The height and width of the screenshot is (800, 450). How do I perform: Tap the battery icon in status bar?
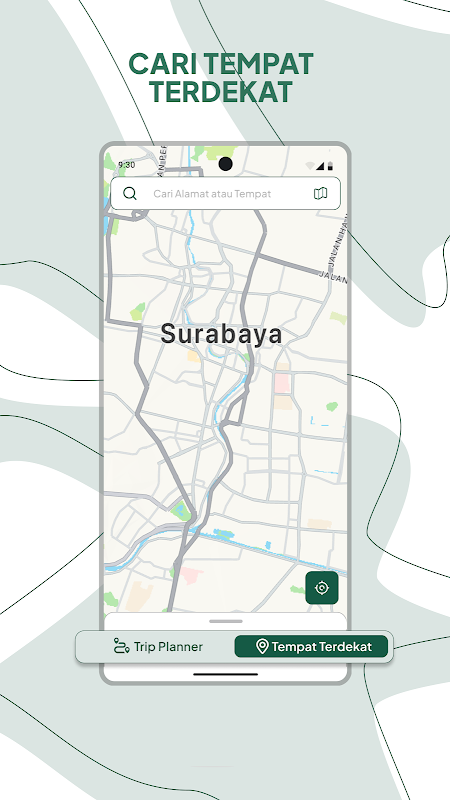pyautogui.click(x=331, y=165)
